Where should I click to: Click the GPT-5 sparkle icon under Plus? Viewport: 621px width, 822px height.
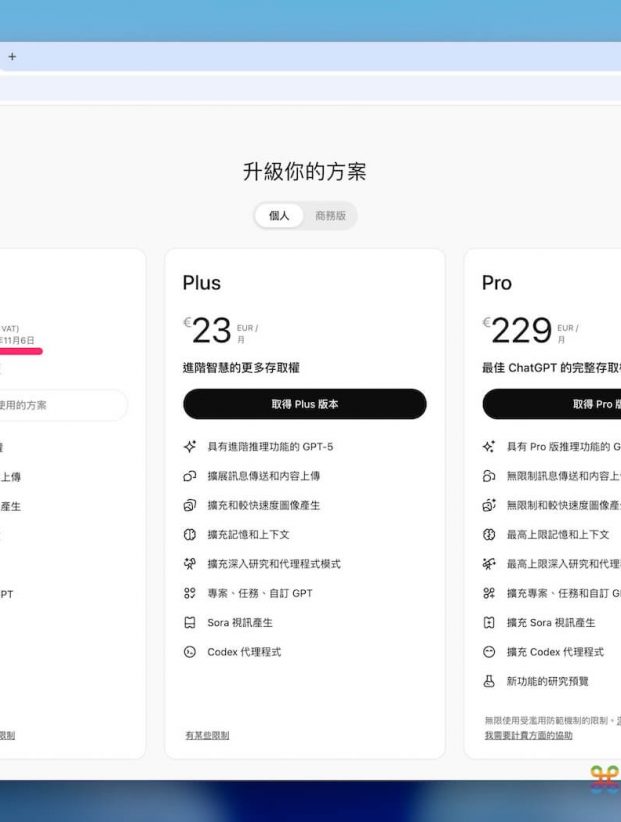(190, 447)
